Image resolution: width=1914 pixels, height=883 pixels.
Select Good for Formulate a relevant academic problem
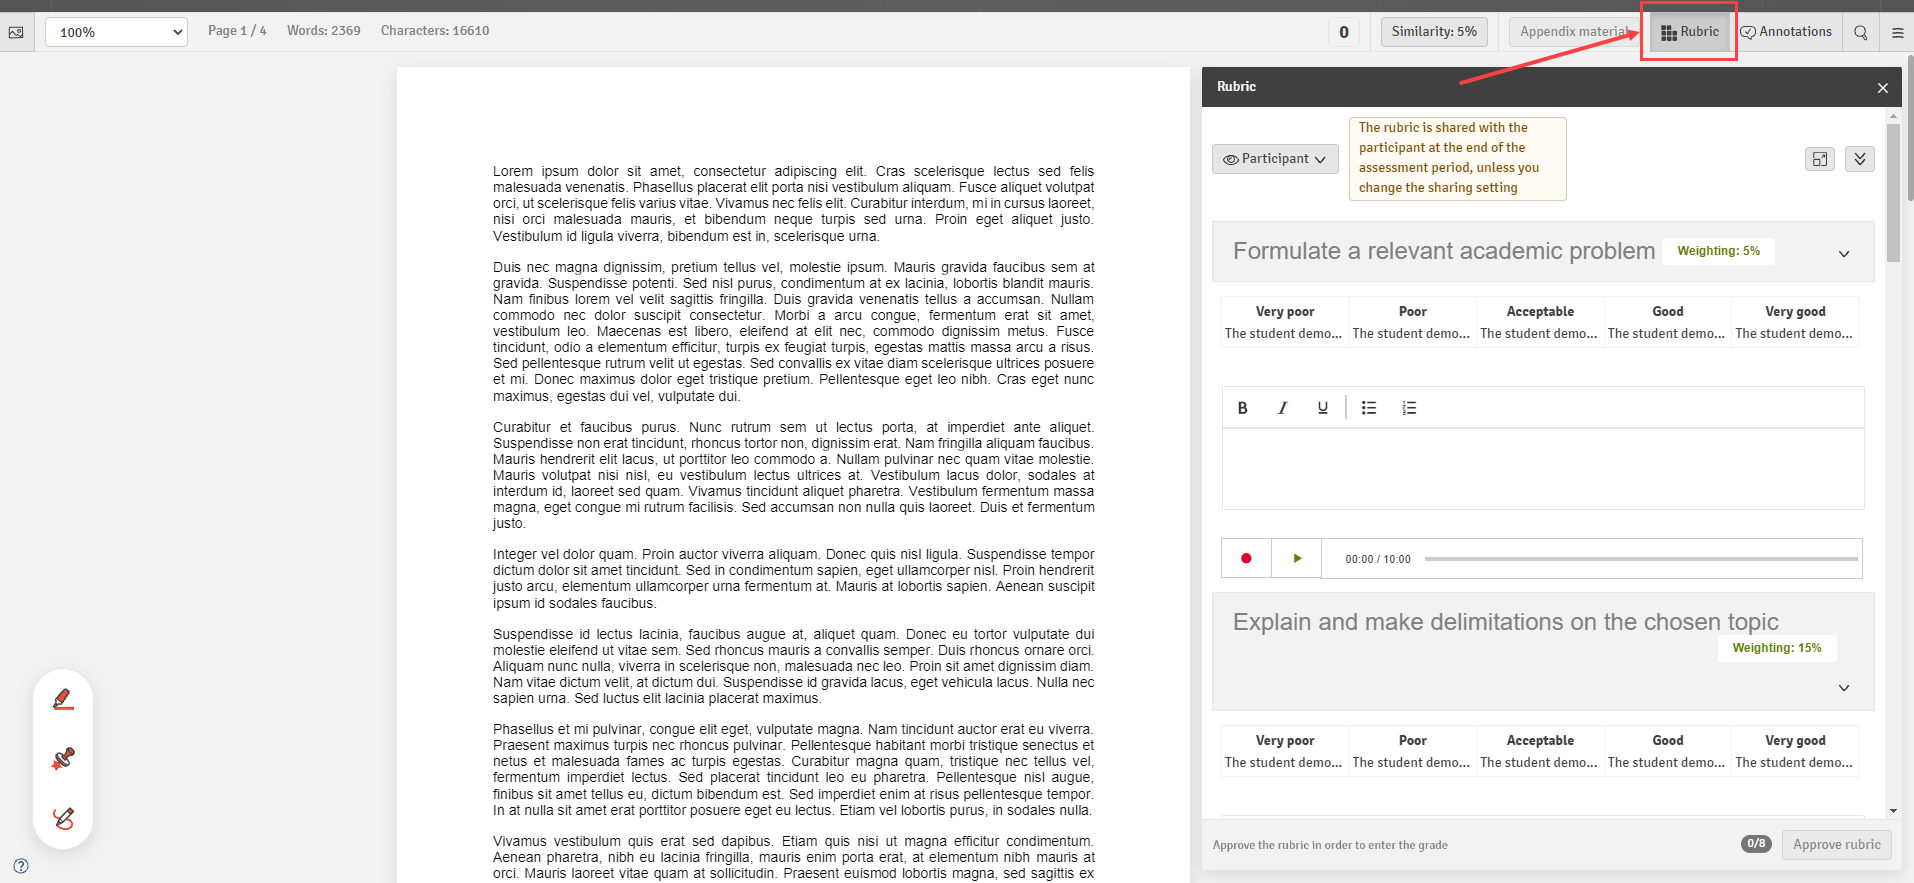pyautogui.click(x=1667, y=322)
